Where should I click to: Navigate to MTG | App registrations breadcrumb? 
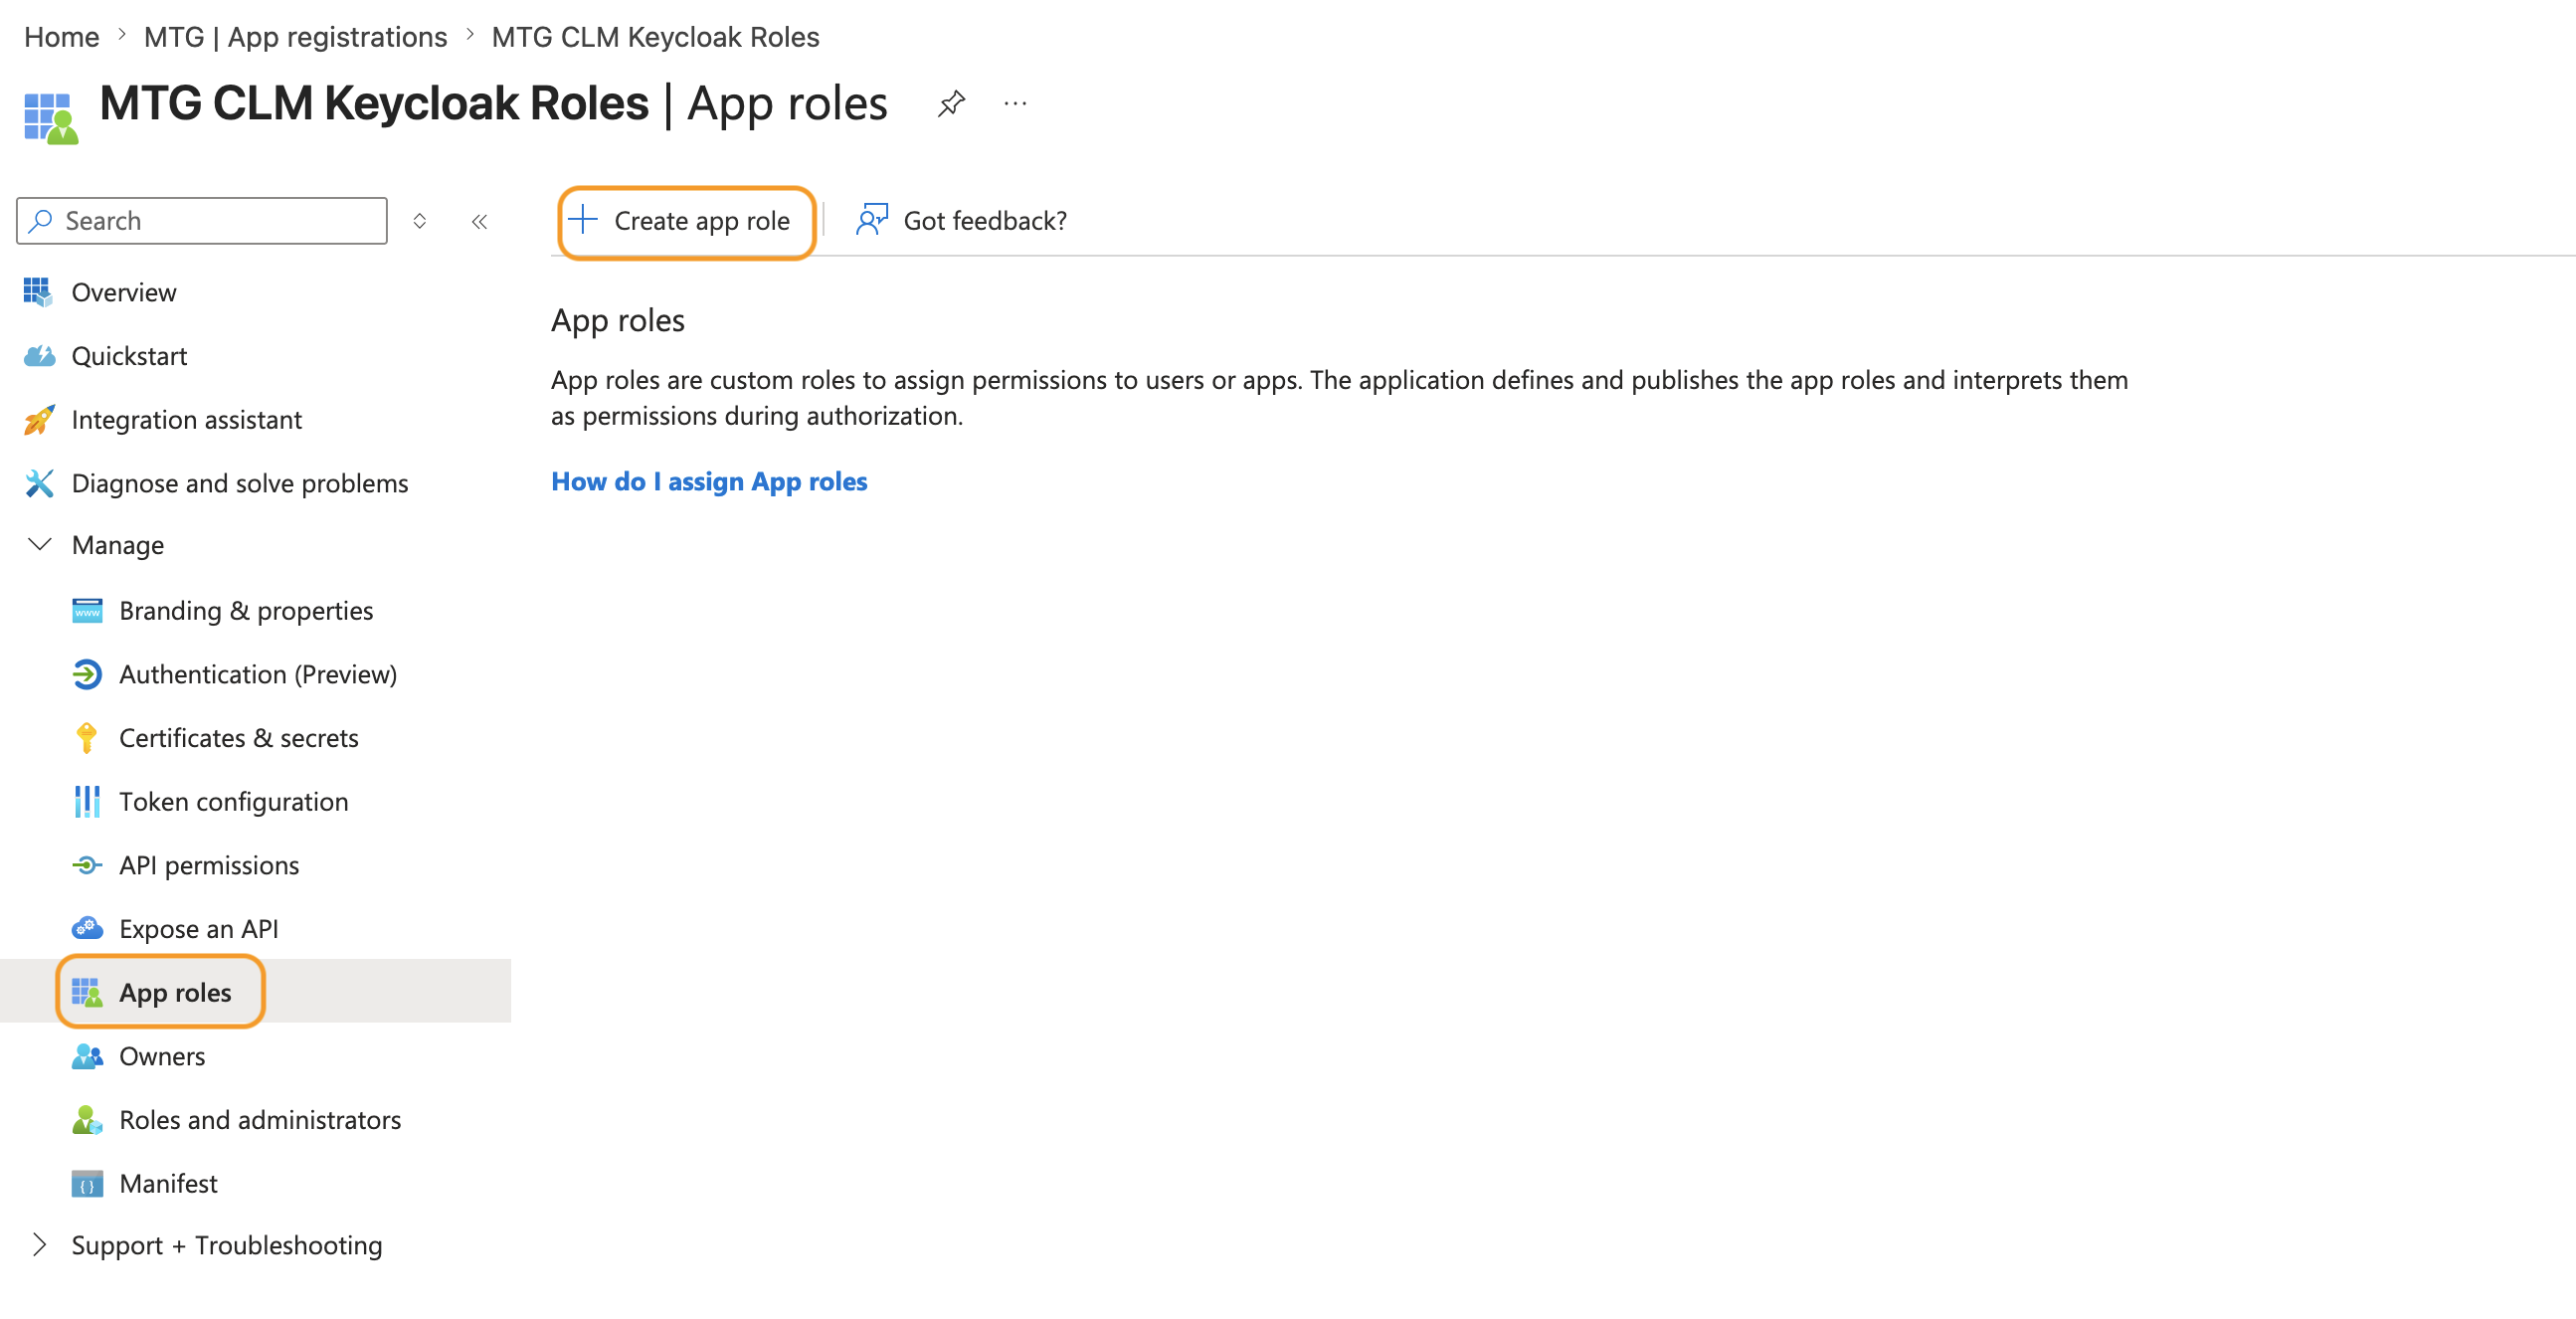pyautogui.click(x=296, y=37)
